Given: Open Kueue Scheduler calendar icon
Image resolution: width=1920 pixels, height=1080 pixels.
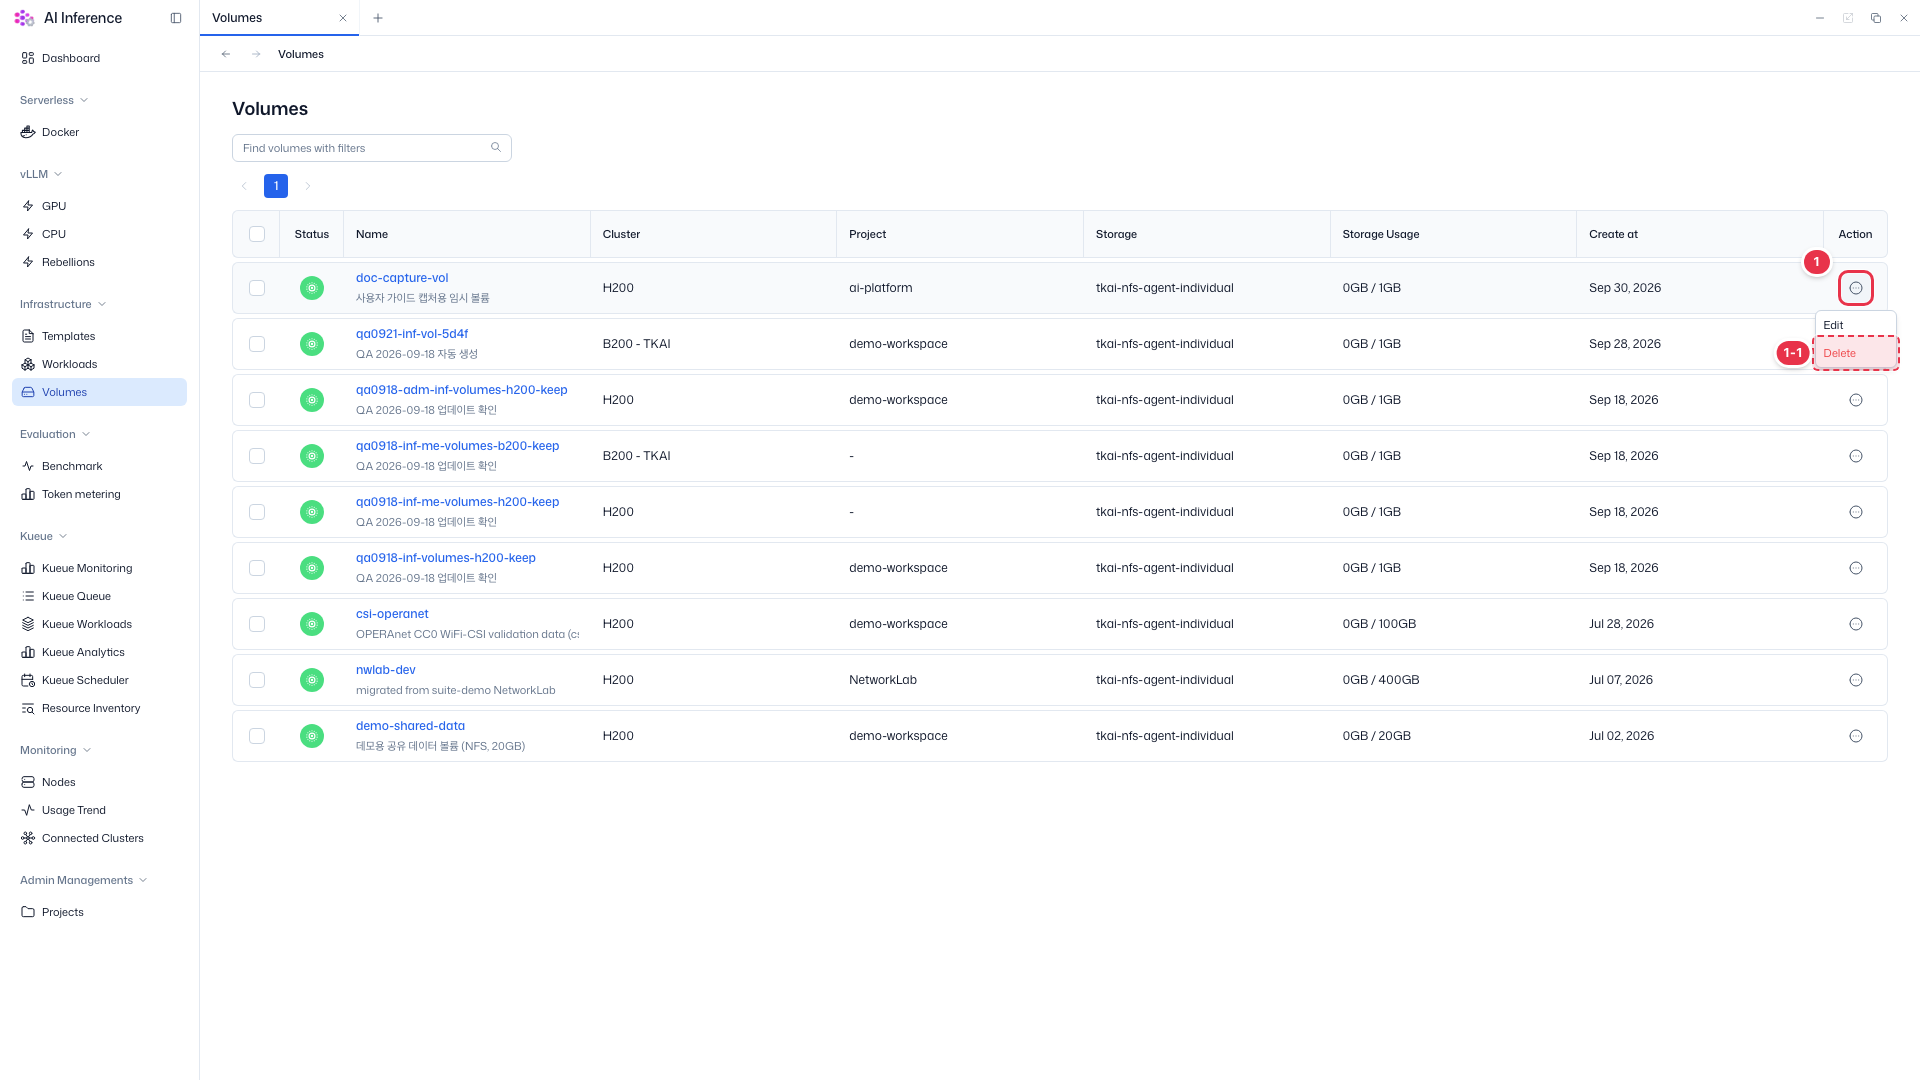Looking at the screenshot, I should [x=28, y=680].
